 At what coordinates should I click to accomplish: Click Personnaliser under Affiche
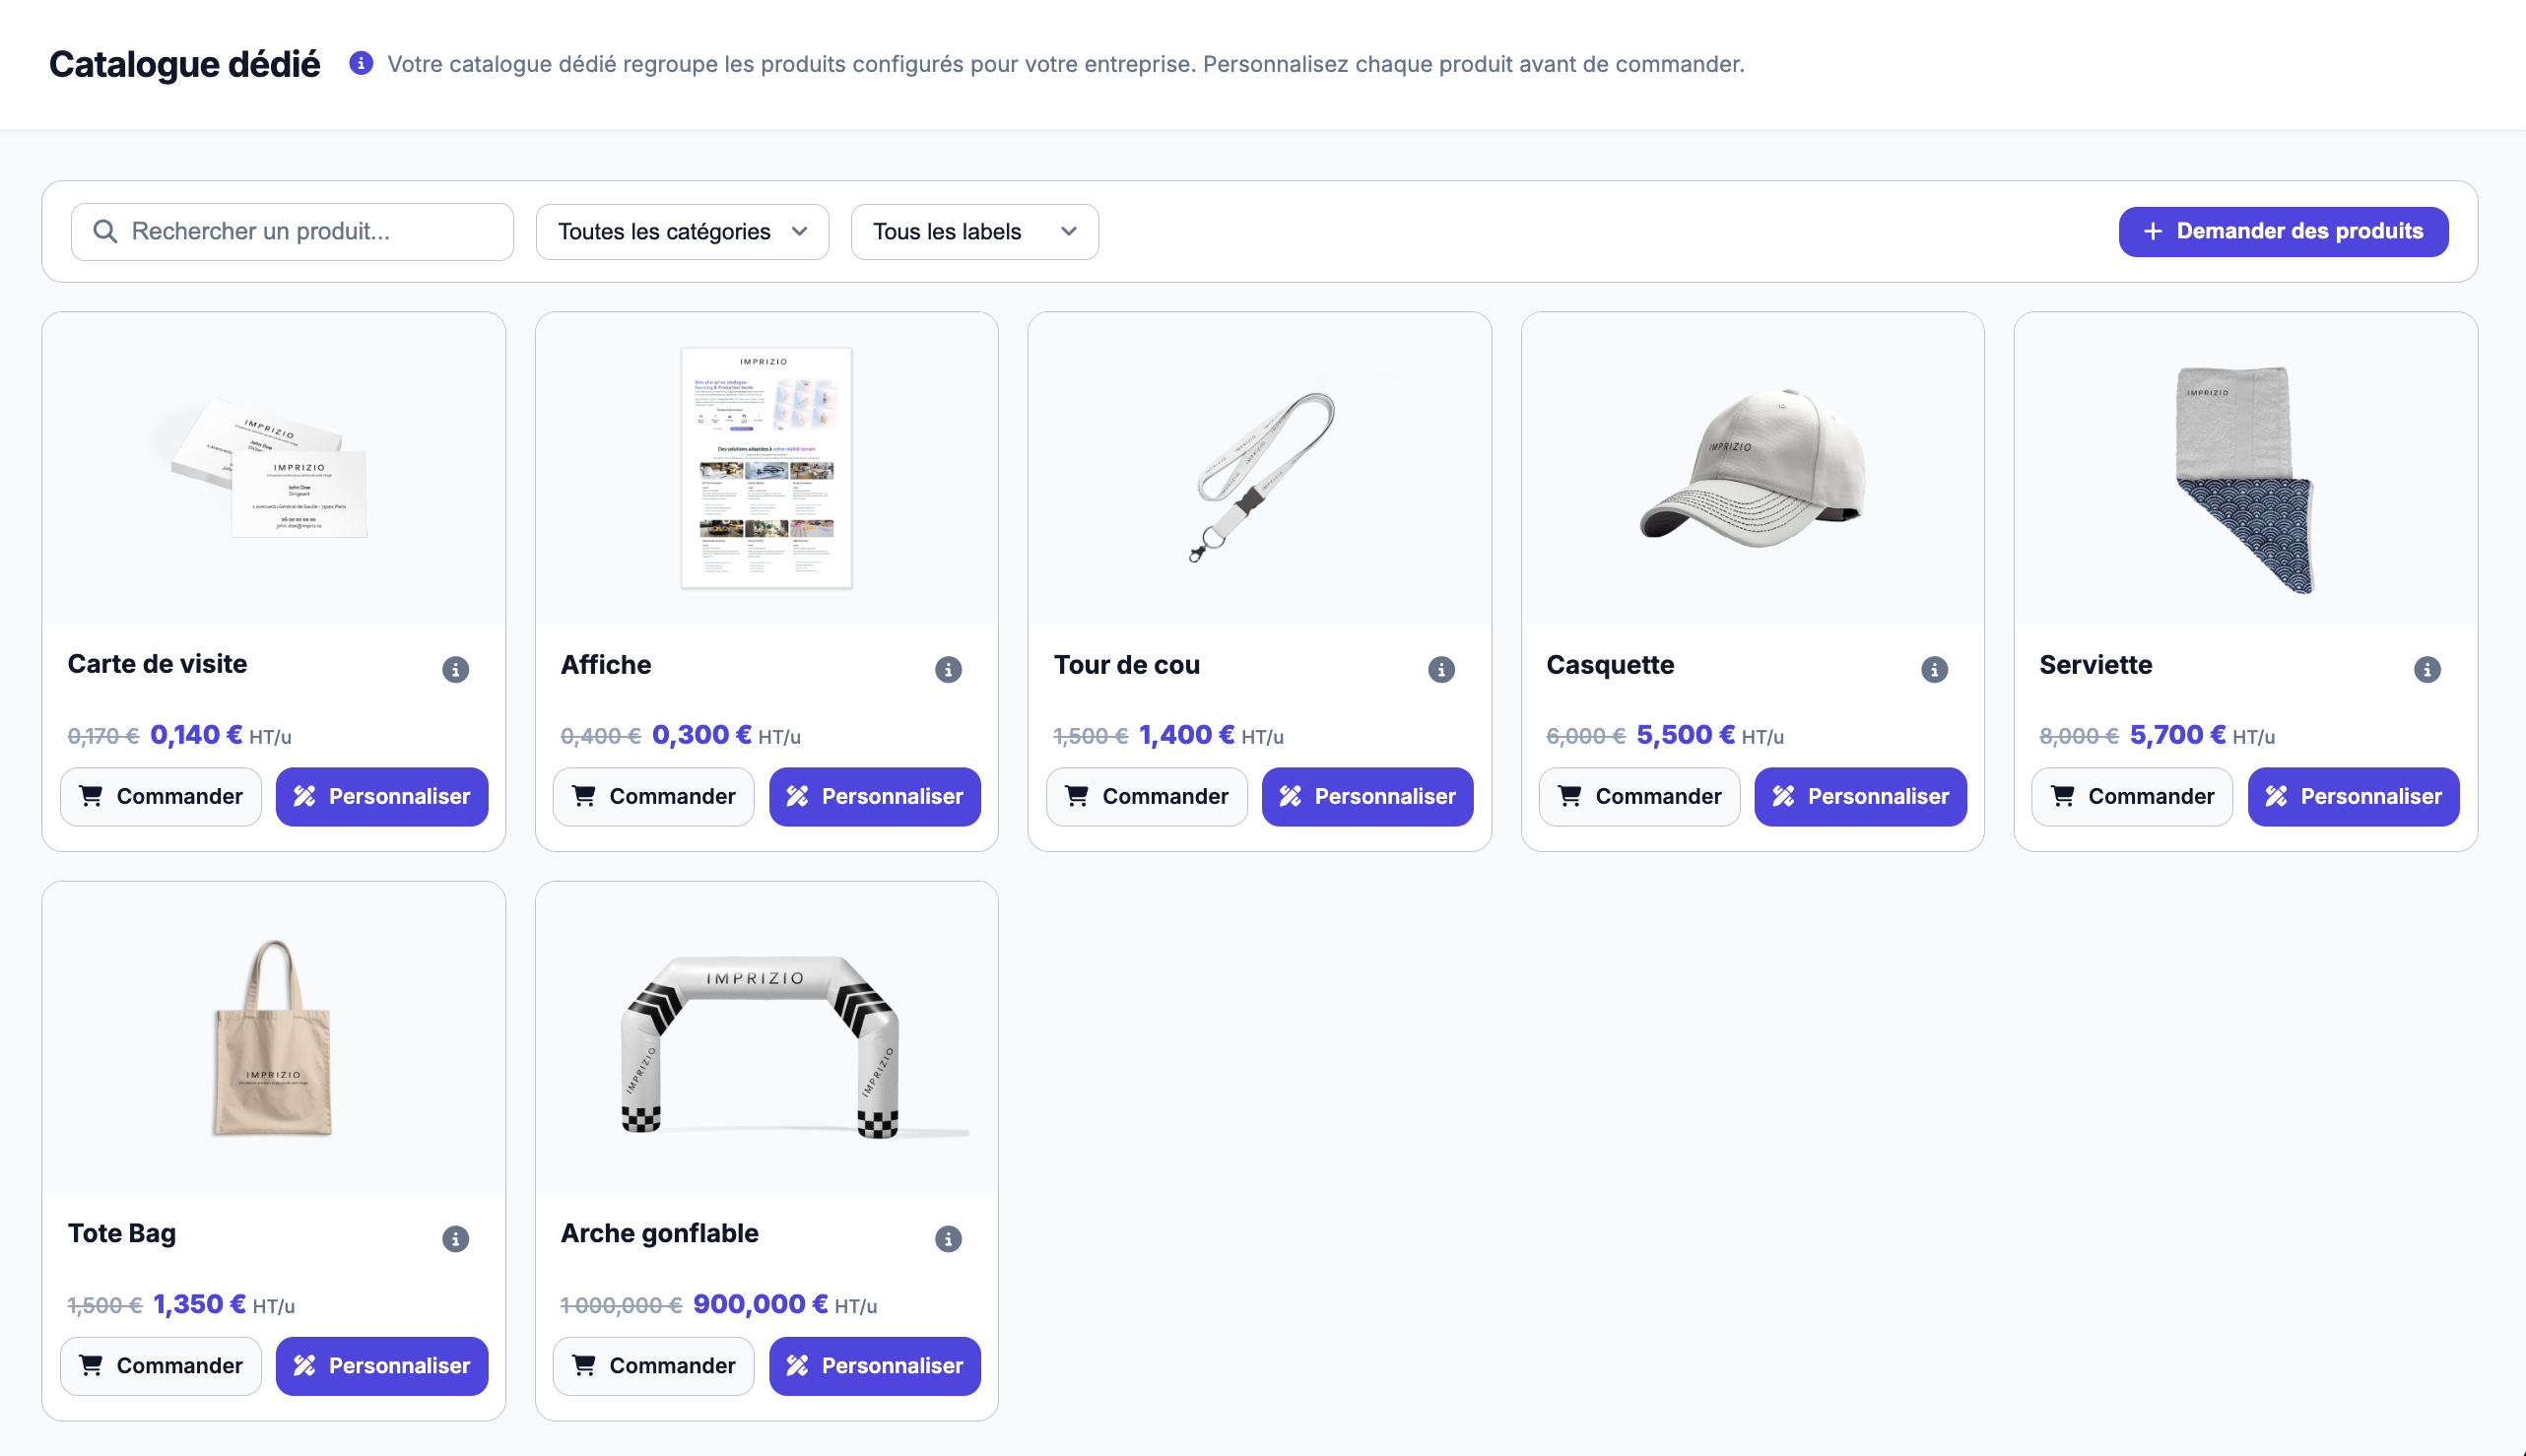pyautogui.click(x=874, y=796)
